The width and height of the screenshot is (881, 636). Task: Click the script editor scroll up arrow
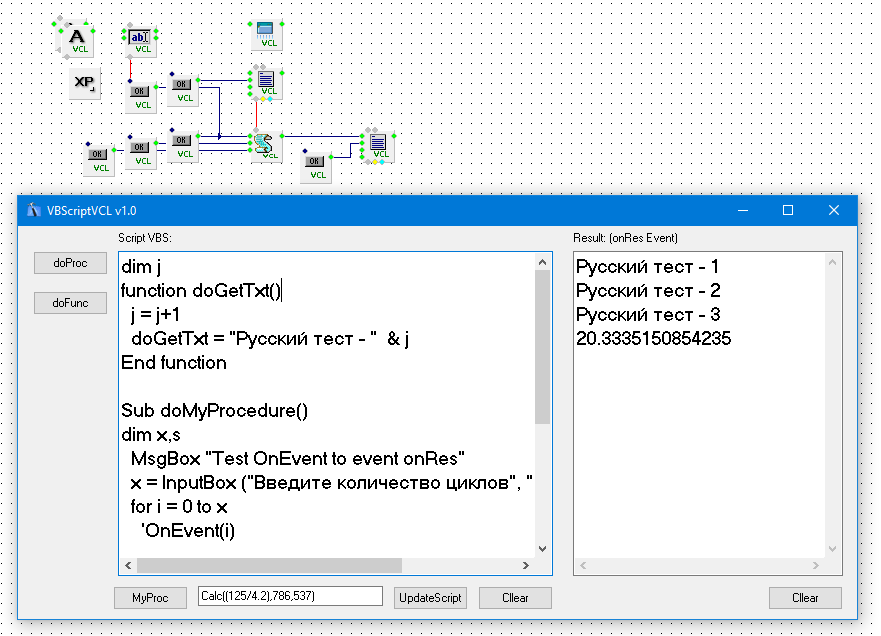point(542,262)
